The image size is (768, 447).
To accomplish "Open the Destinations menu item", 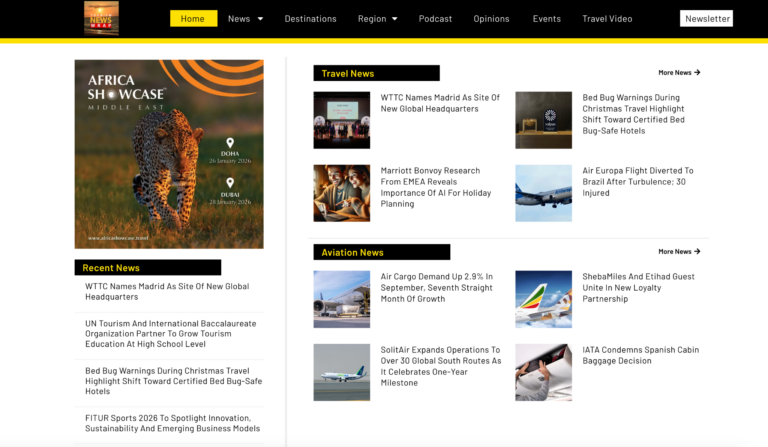I will (311, 19).
